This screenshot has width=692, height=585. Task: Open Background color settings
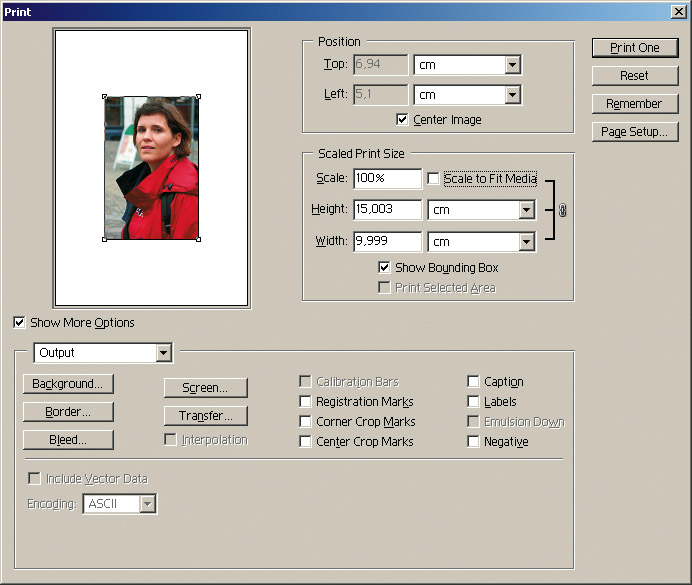tap(68, 384)
